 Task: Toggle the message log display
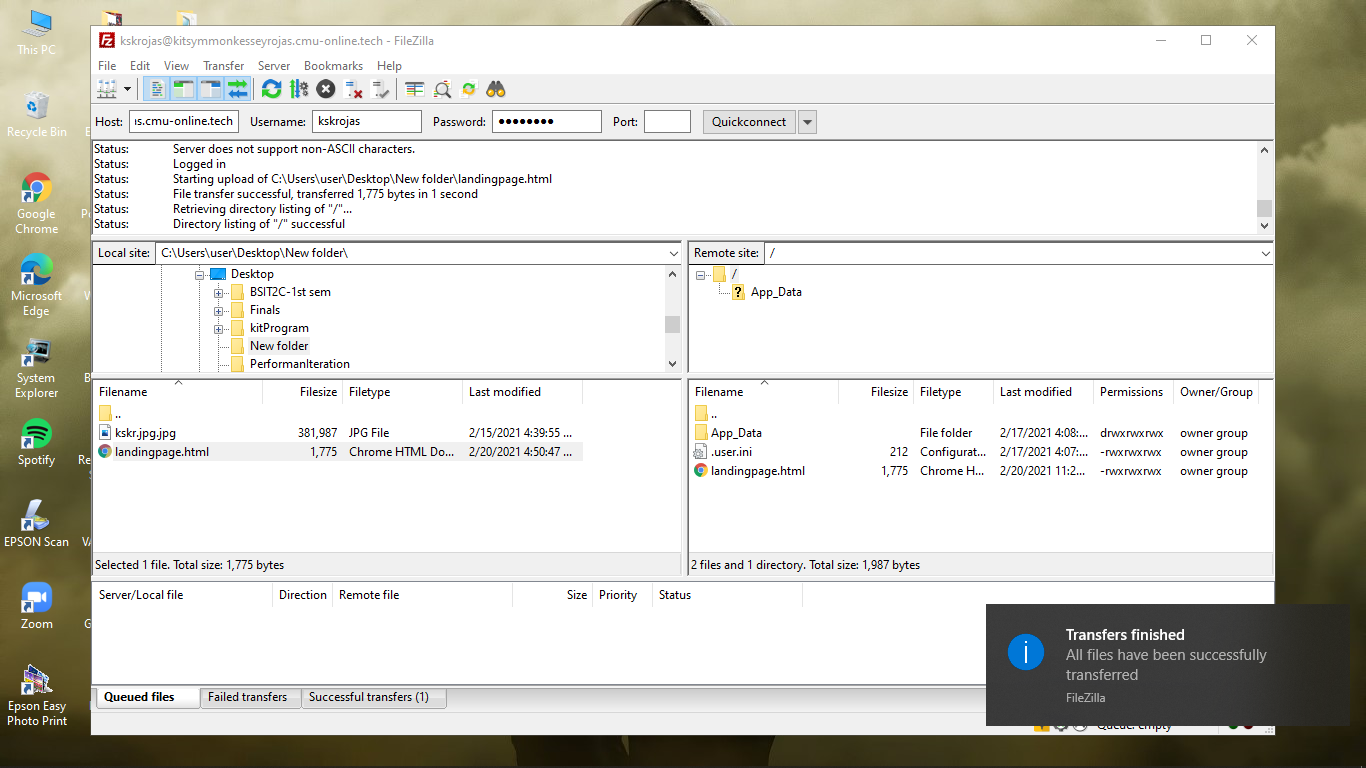[157, 89]
